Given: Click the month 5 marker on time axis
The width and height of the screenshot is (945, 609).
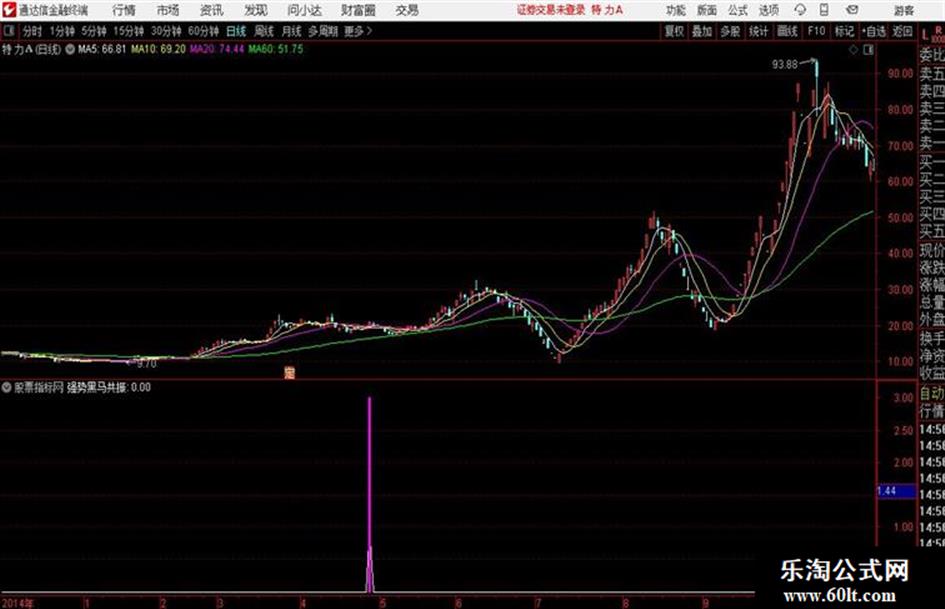Looking at the screenshot, I should 382,602.
